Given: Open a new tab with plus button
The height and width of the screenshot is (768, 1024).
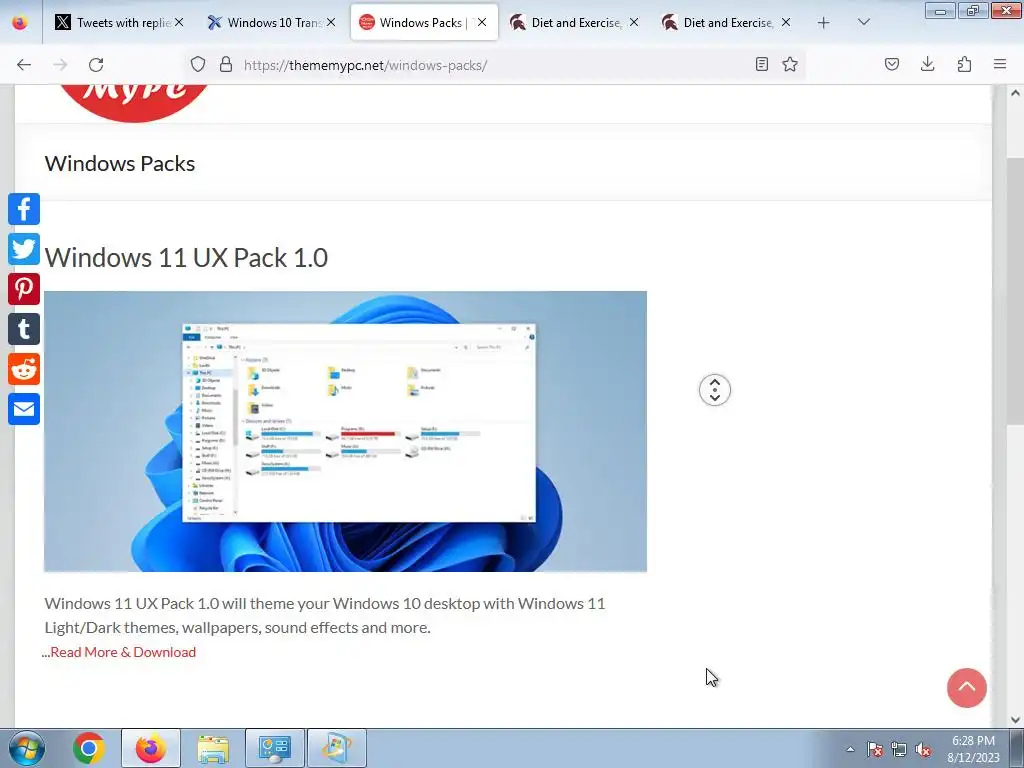Looking at the screenshot, I should pyautogui.click(x=824, y=23).
